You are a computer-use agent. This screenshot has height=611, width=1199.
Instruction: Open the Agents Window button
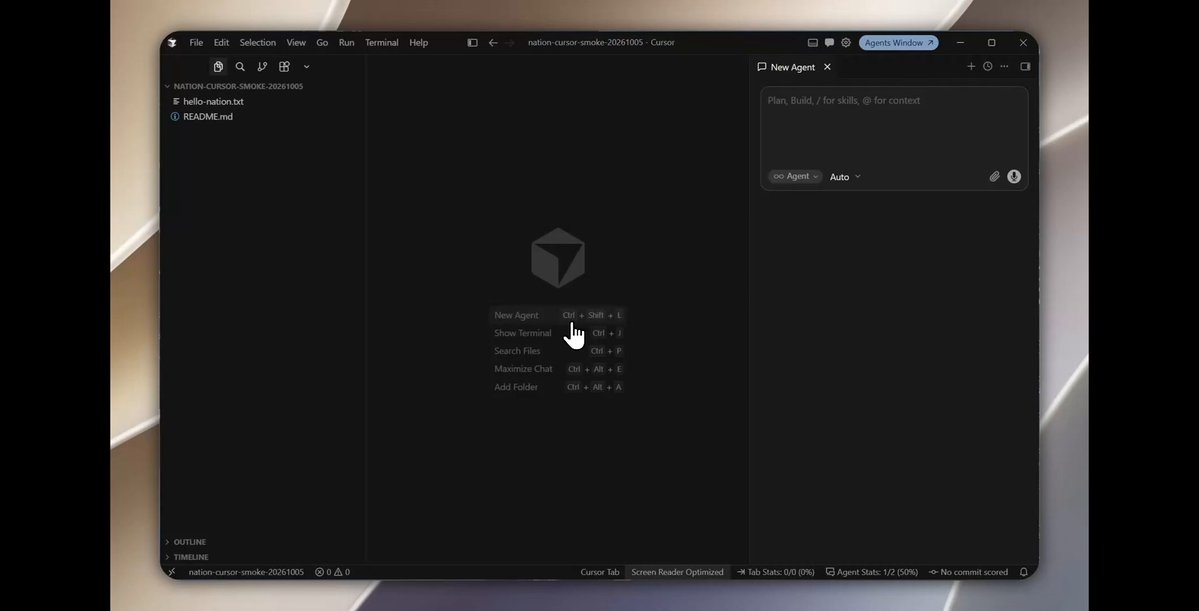point(898,43)
